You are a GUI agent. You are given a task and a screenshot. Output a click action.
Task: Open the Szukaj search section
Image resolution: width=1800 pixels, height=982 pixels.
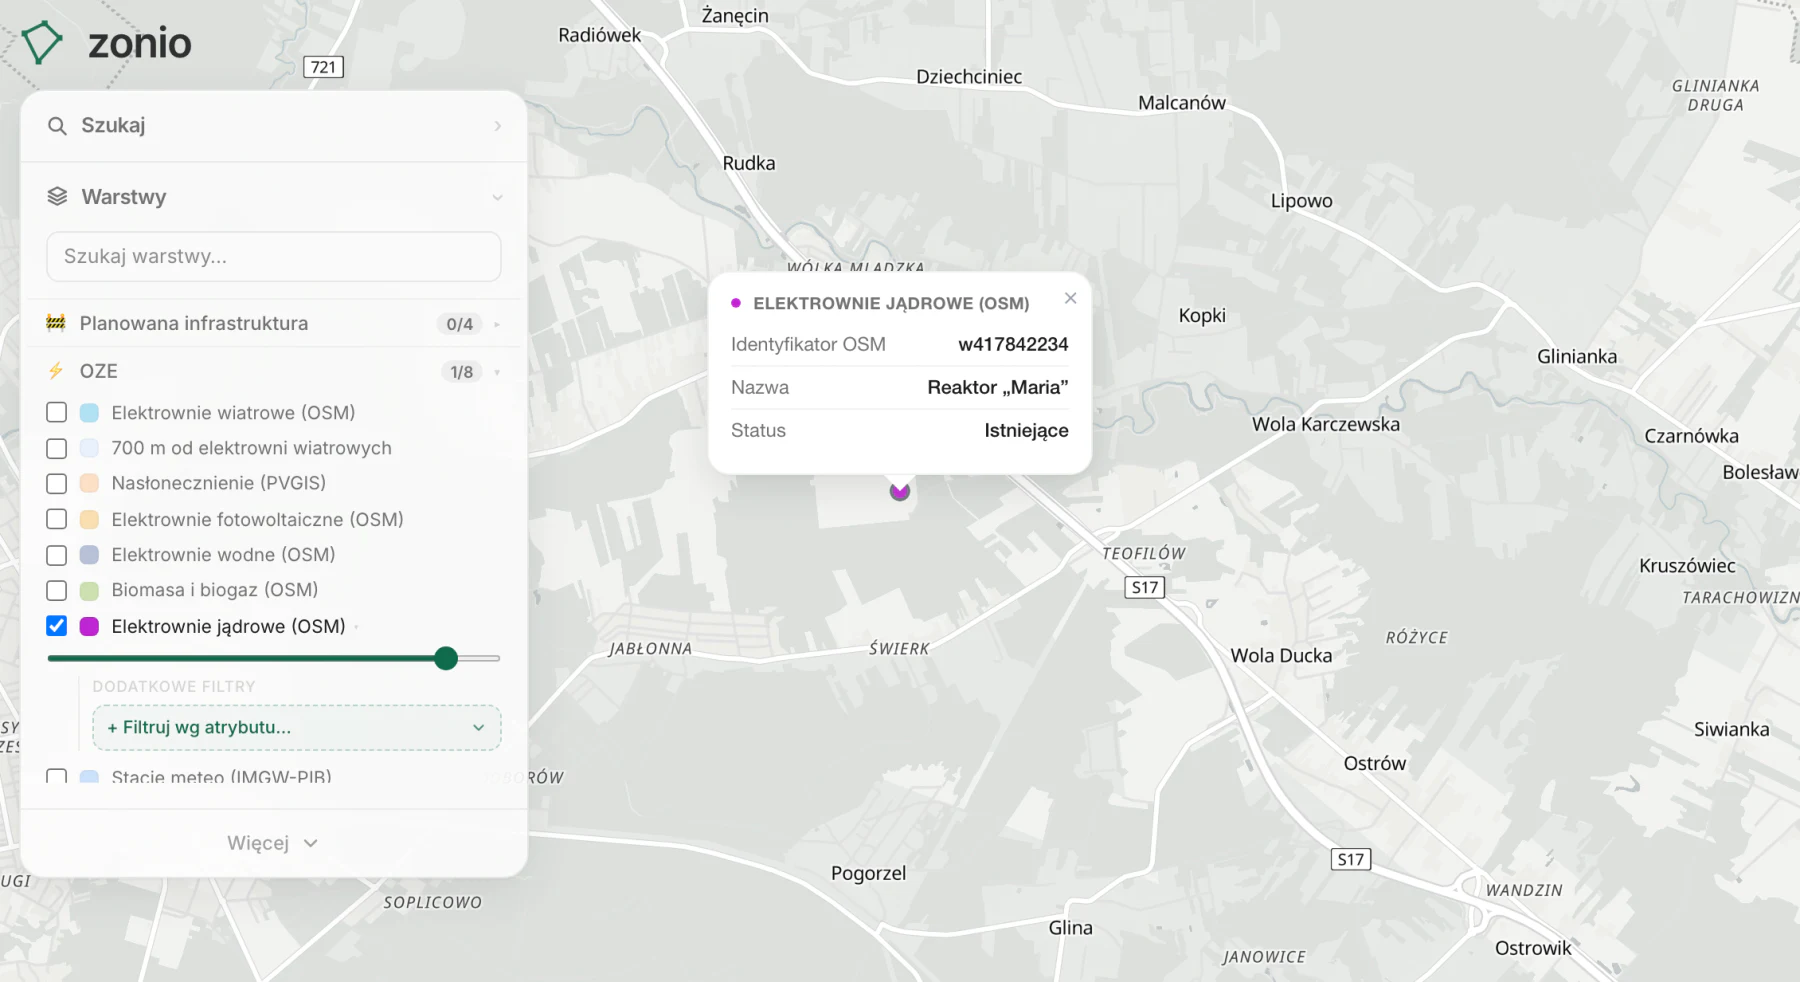274,126
